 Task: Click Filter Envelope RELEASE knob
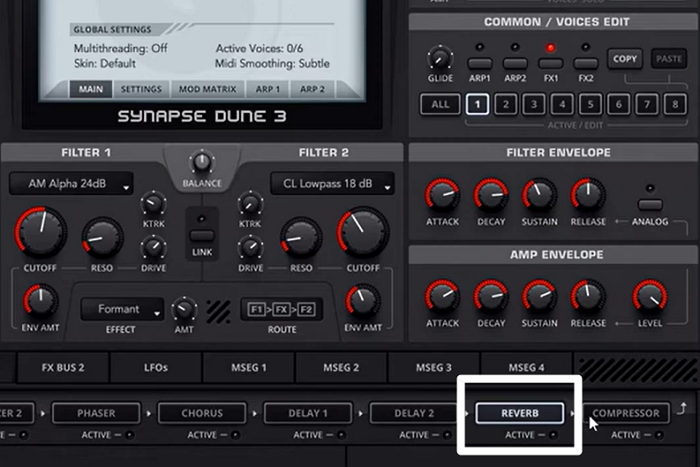(588, 196)
